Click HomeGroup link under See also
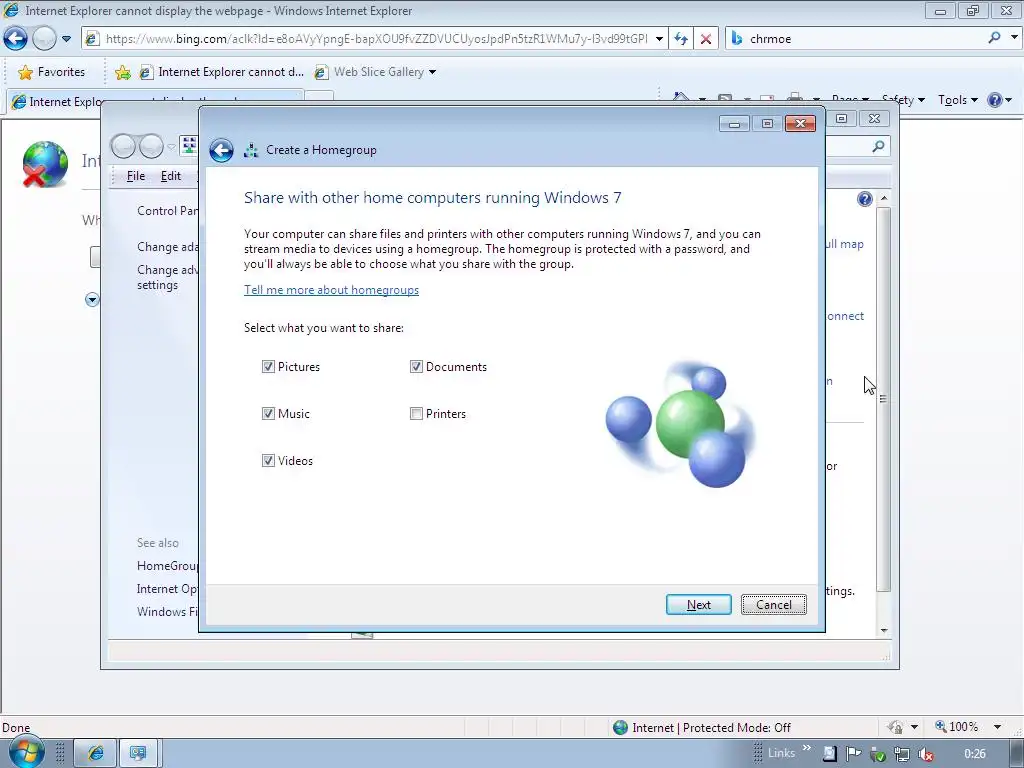 (x=167, y=566)
